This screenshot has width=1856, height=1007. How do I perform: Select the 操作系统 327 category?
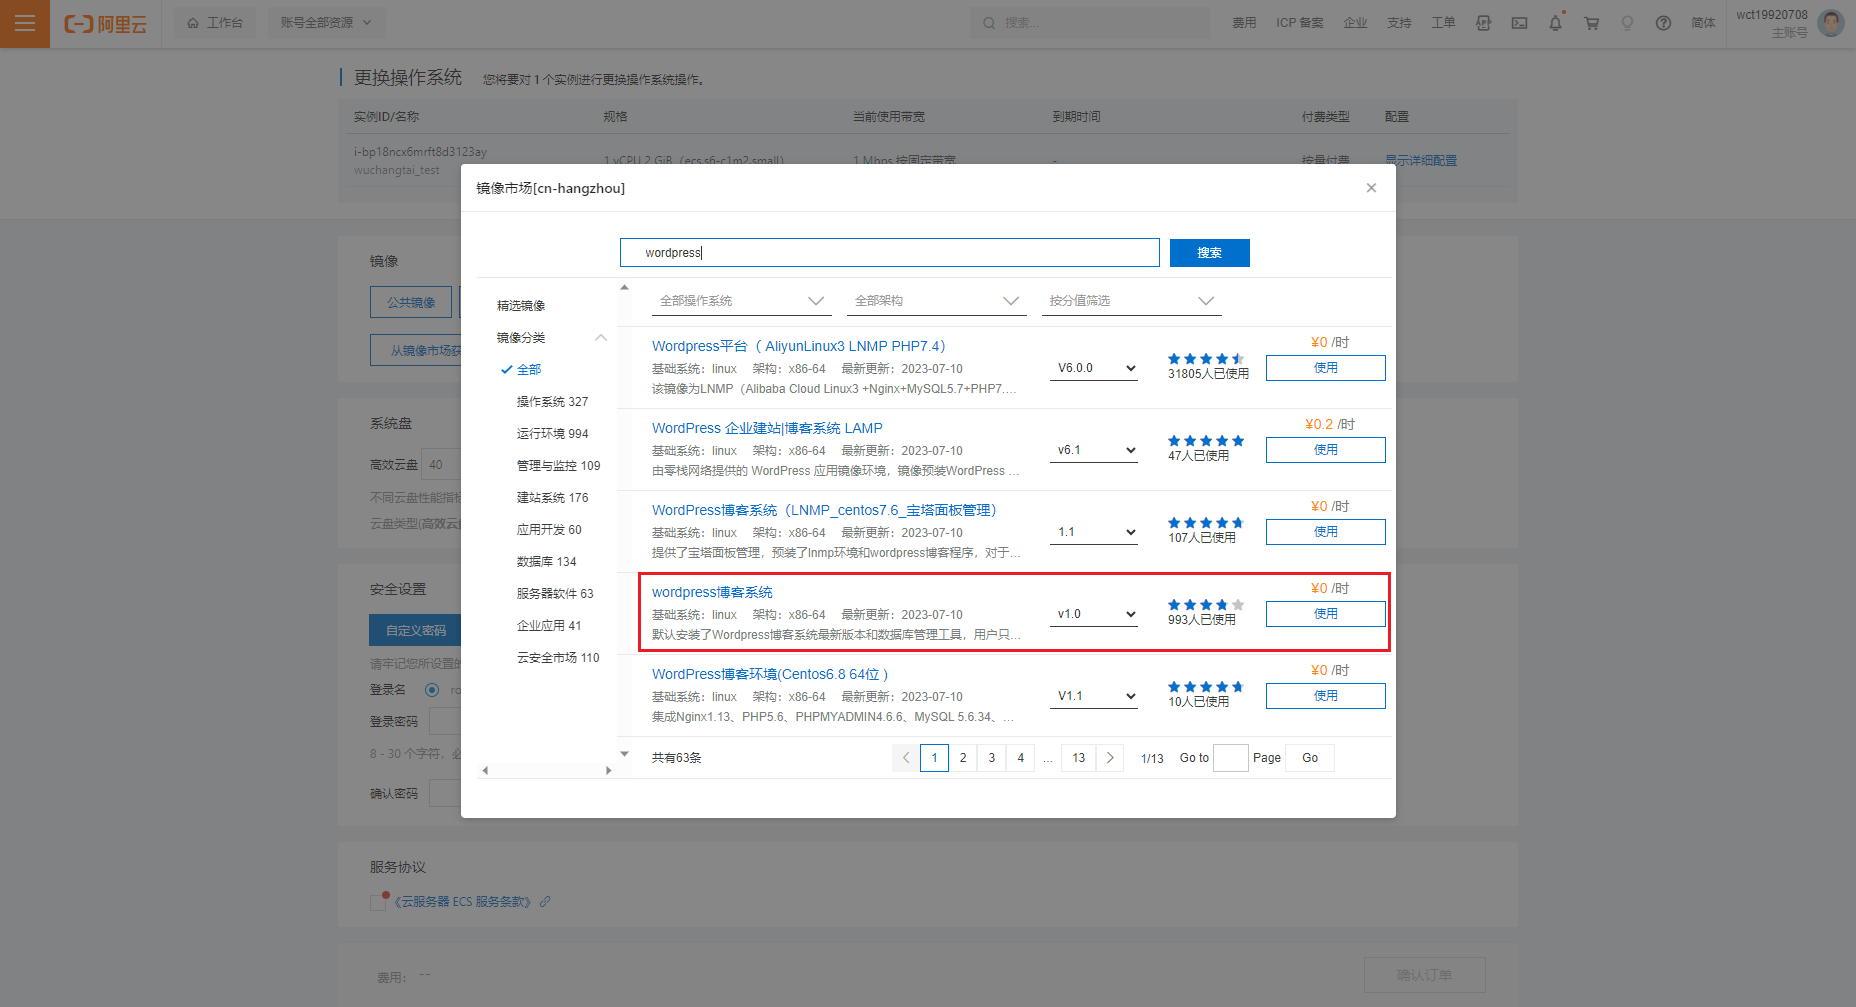pyautogui.click(x=552, y=402)
